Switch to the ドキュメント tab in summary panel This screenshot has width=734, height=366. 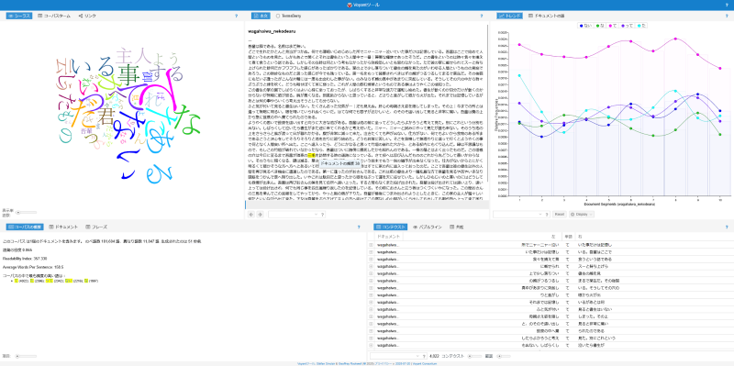pos(63,227)
